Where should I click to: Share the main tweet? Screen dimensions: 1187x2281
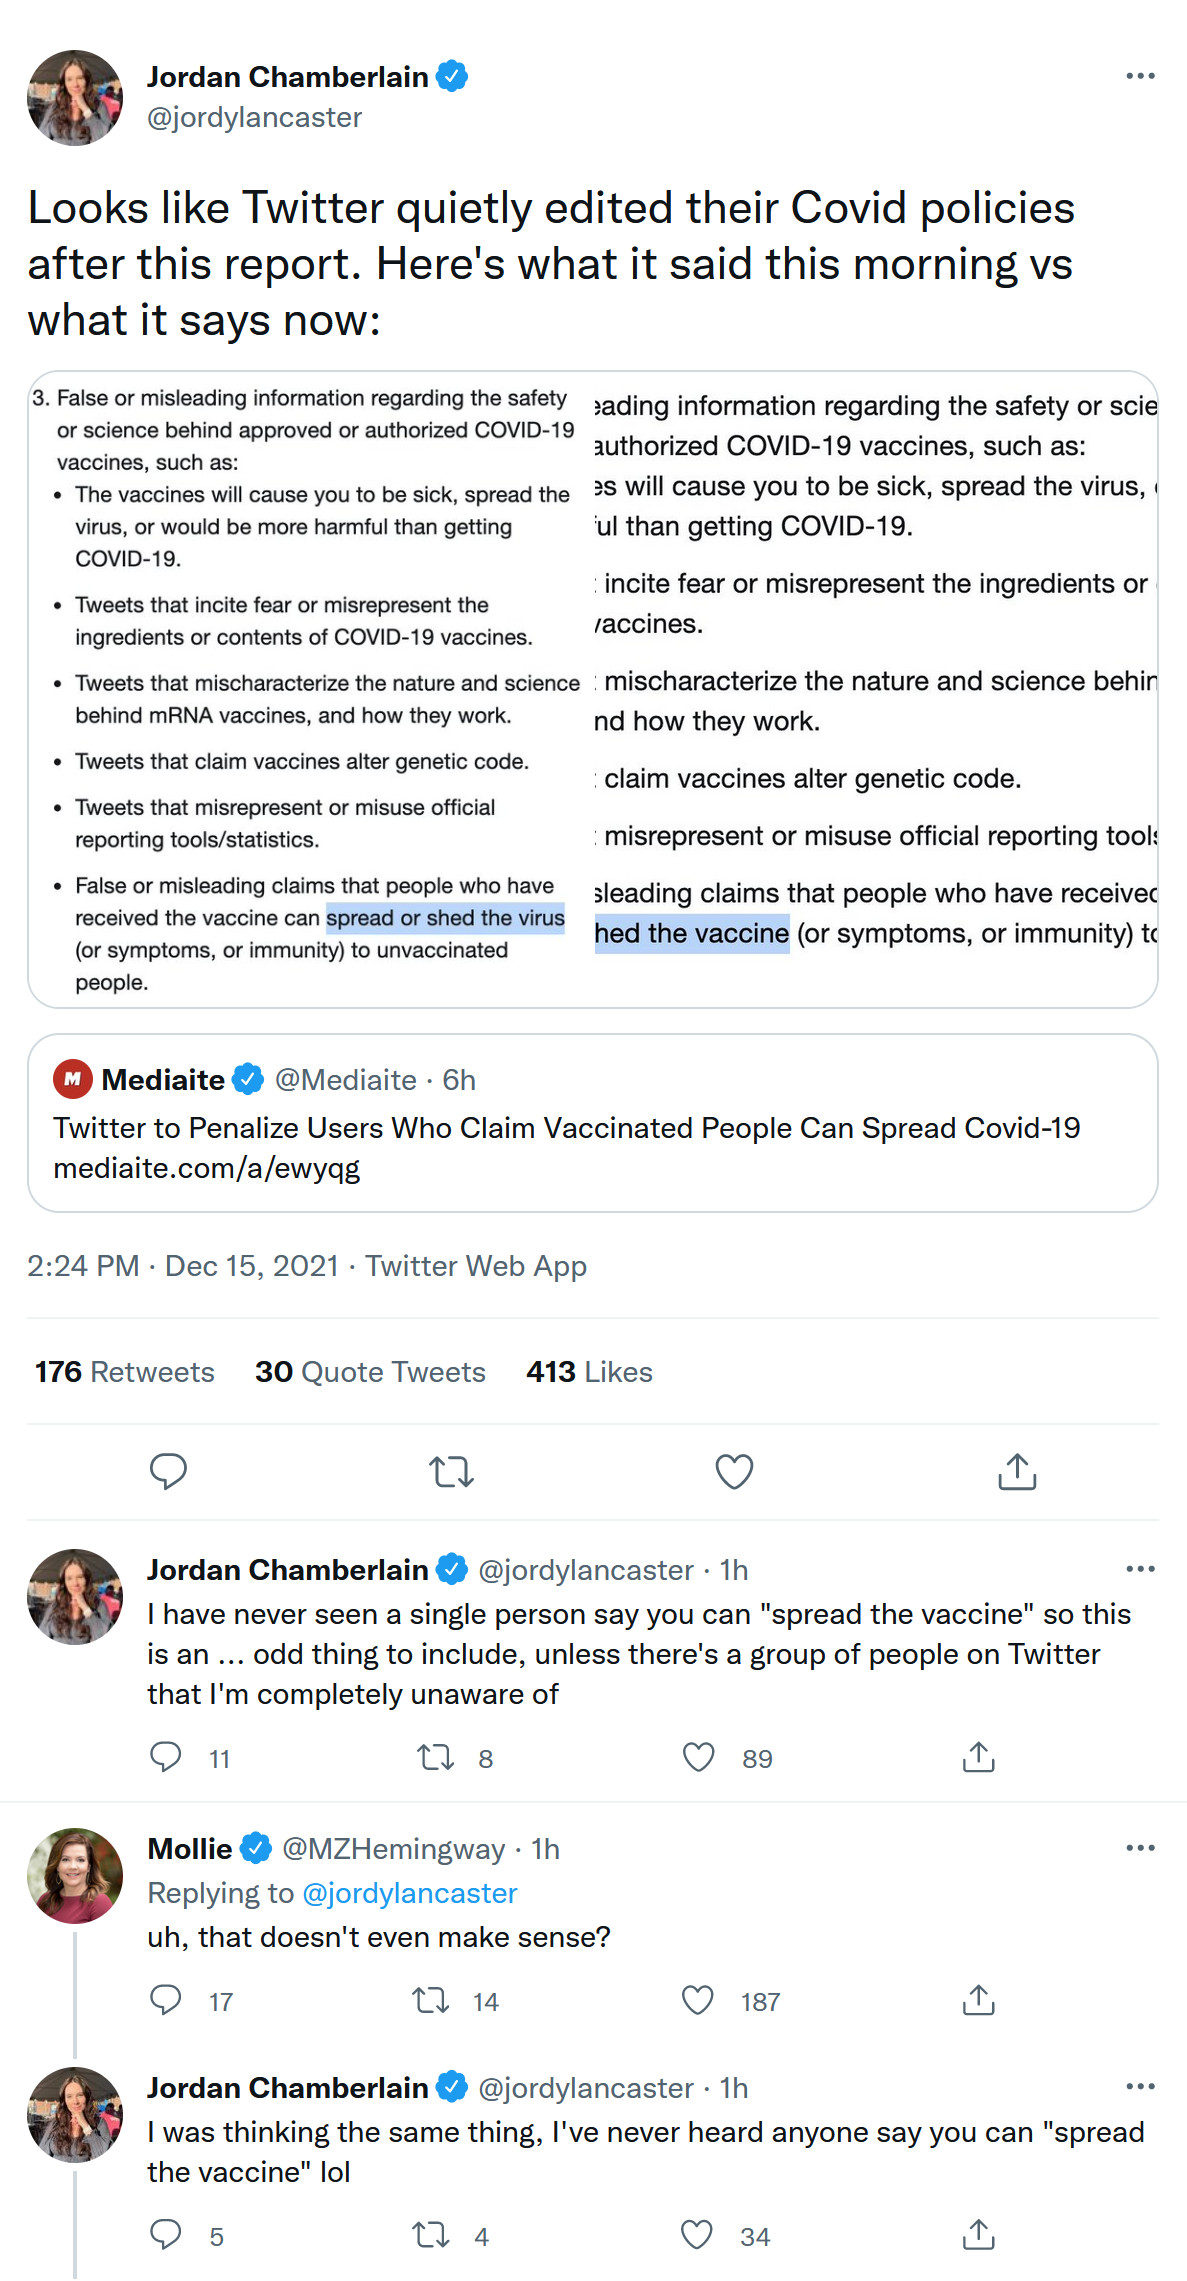tap(1017, 1471)
